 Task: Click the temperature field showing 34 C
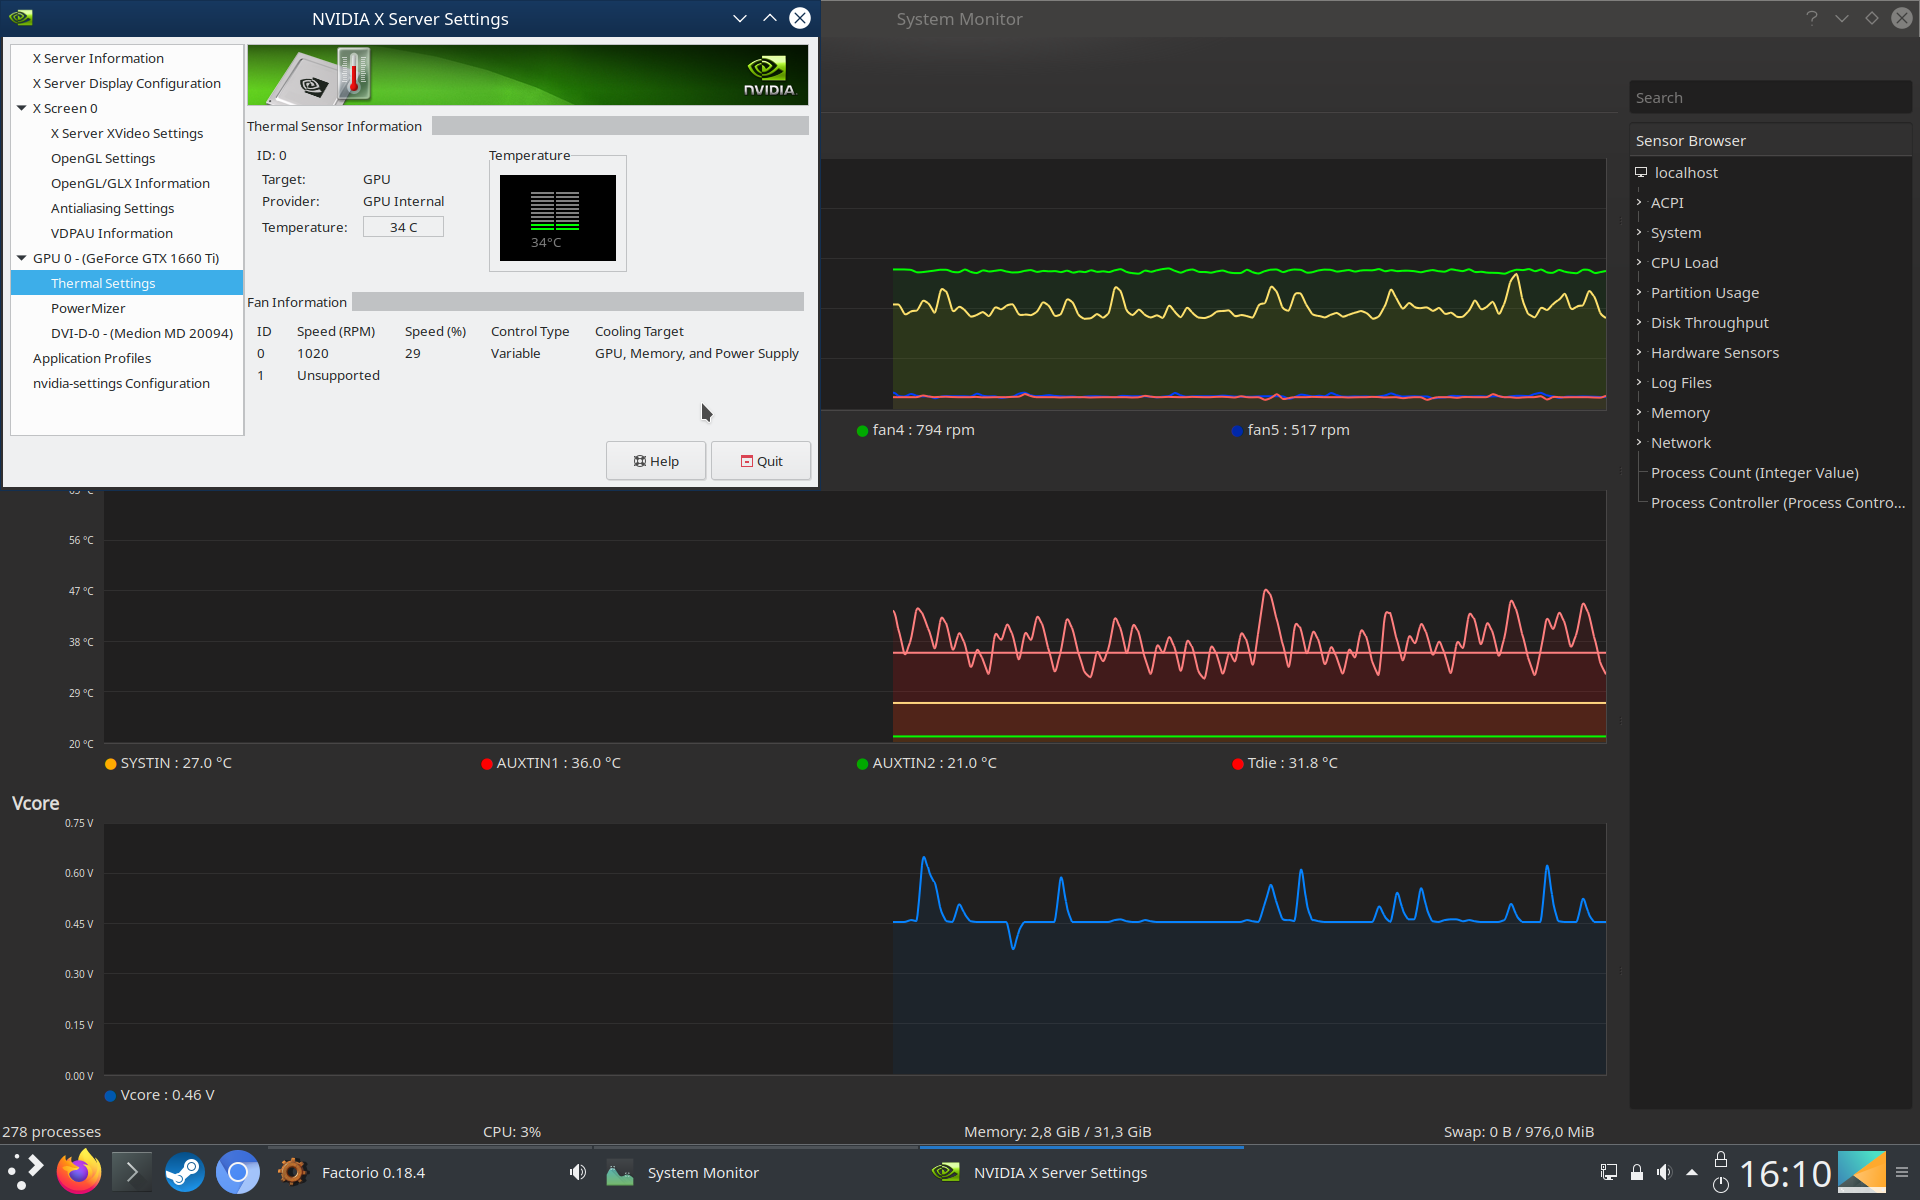pos(403,227)
